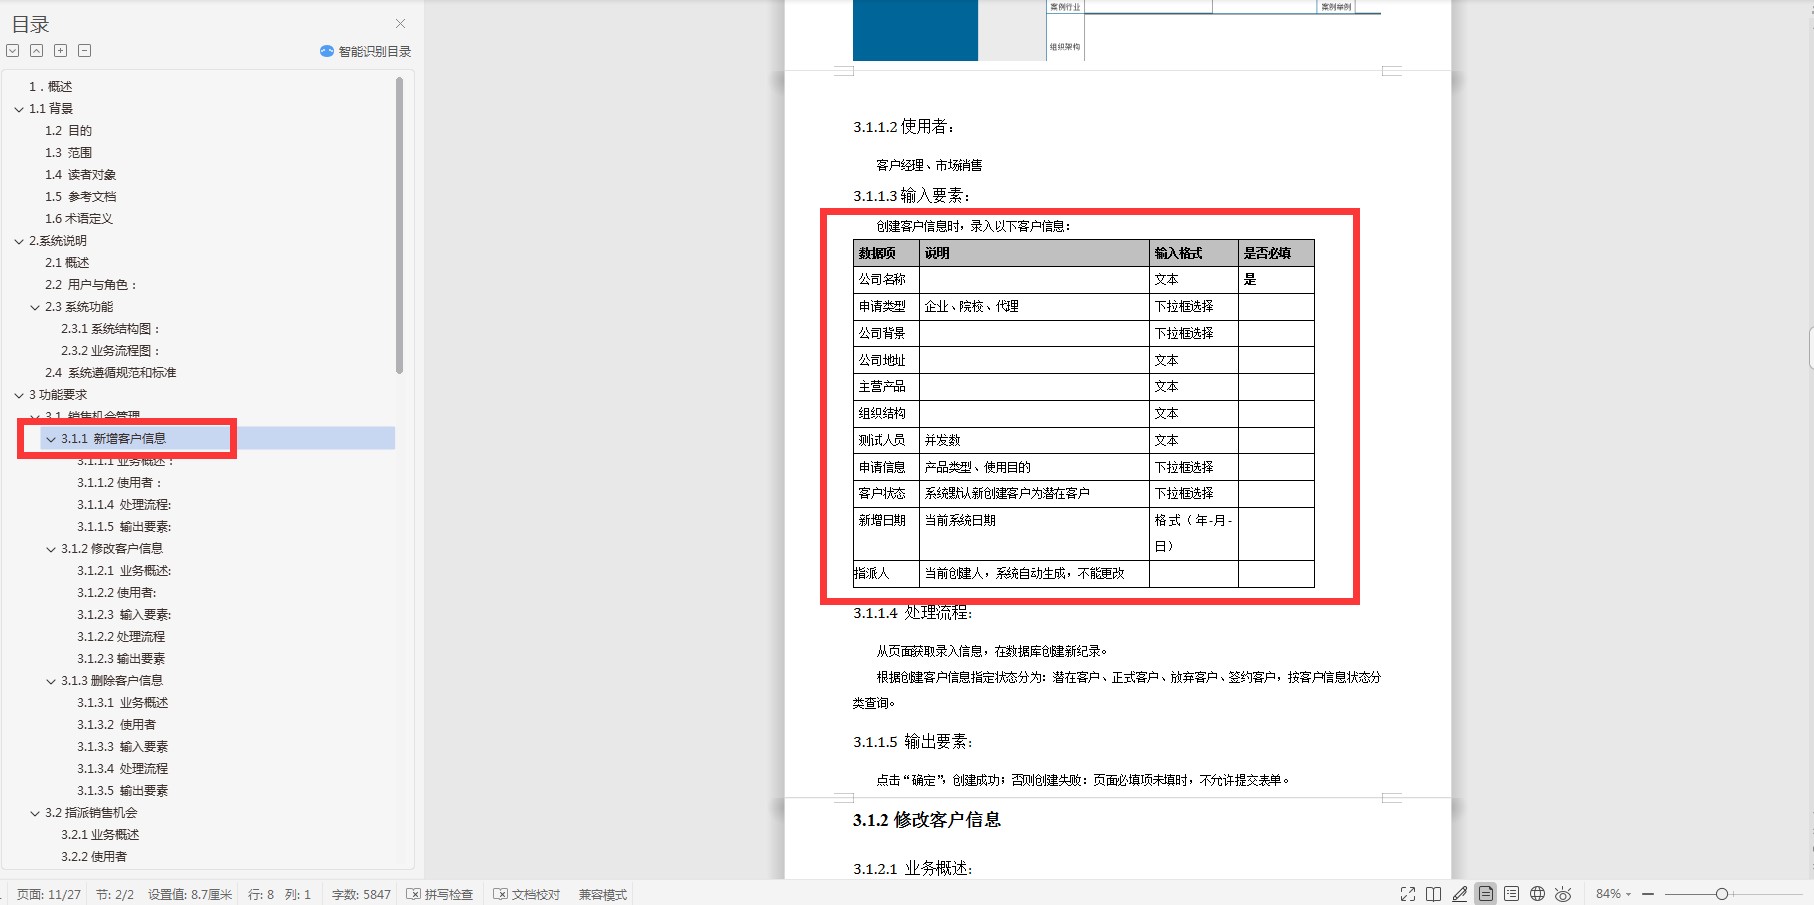
Task: Close the 目录 navigation panel
Action: 400,24
